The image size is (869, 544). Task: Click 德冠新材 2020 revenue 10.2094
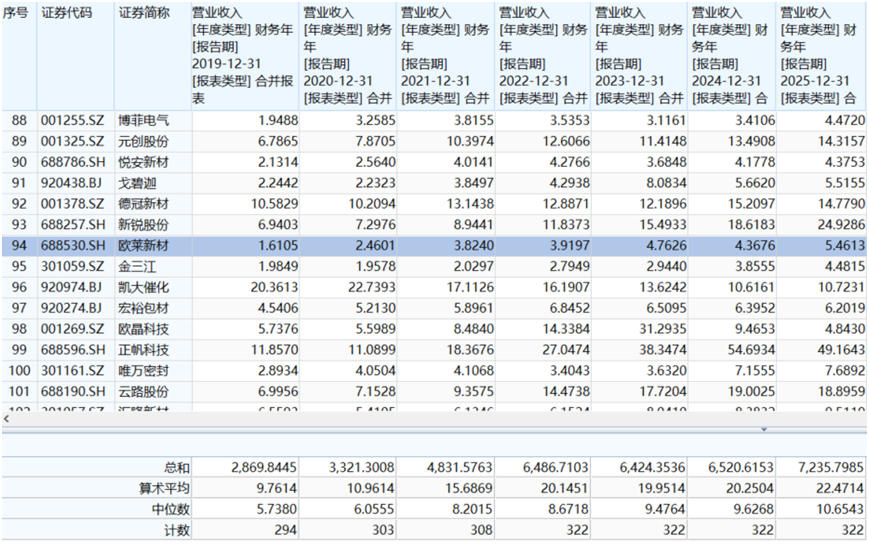(372, 204)
